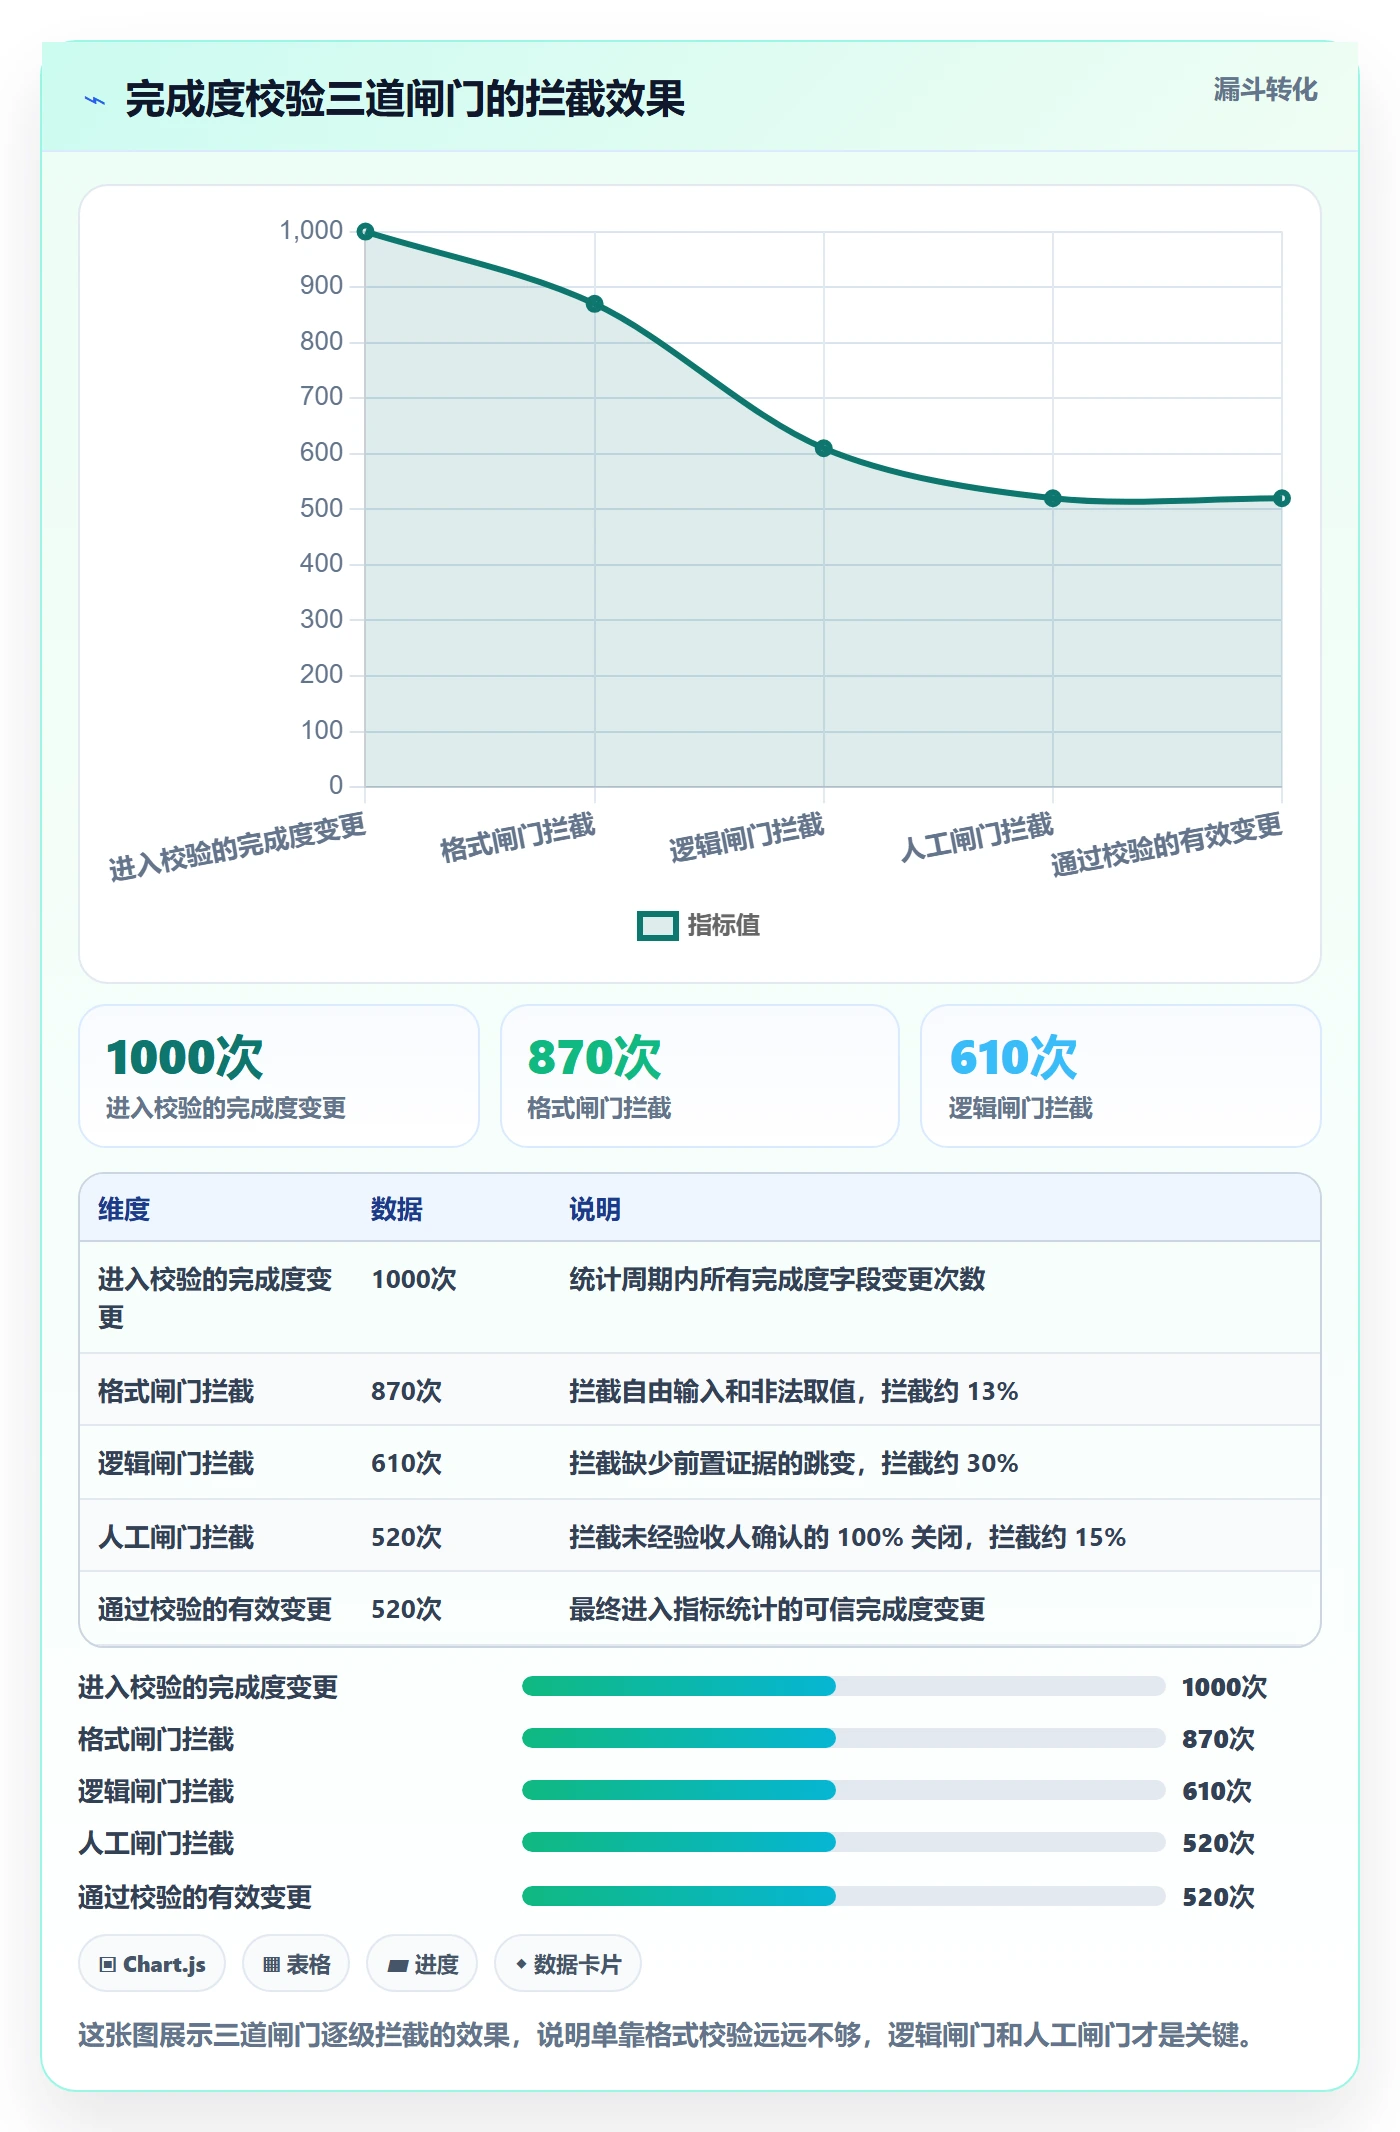Click the y-axis value 1,000
The width and height of the screenshot is (1400, 2132).
[311, 231]
